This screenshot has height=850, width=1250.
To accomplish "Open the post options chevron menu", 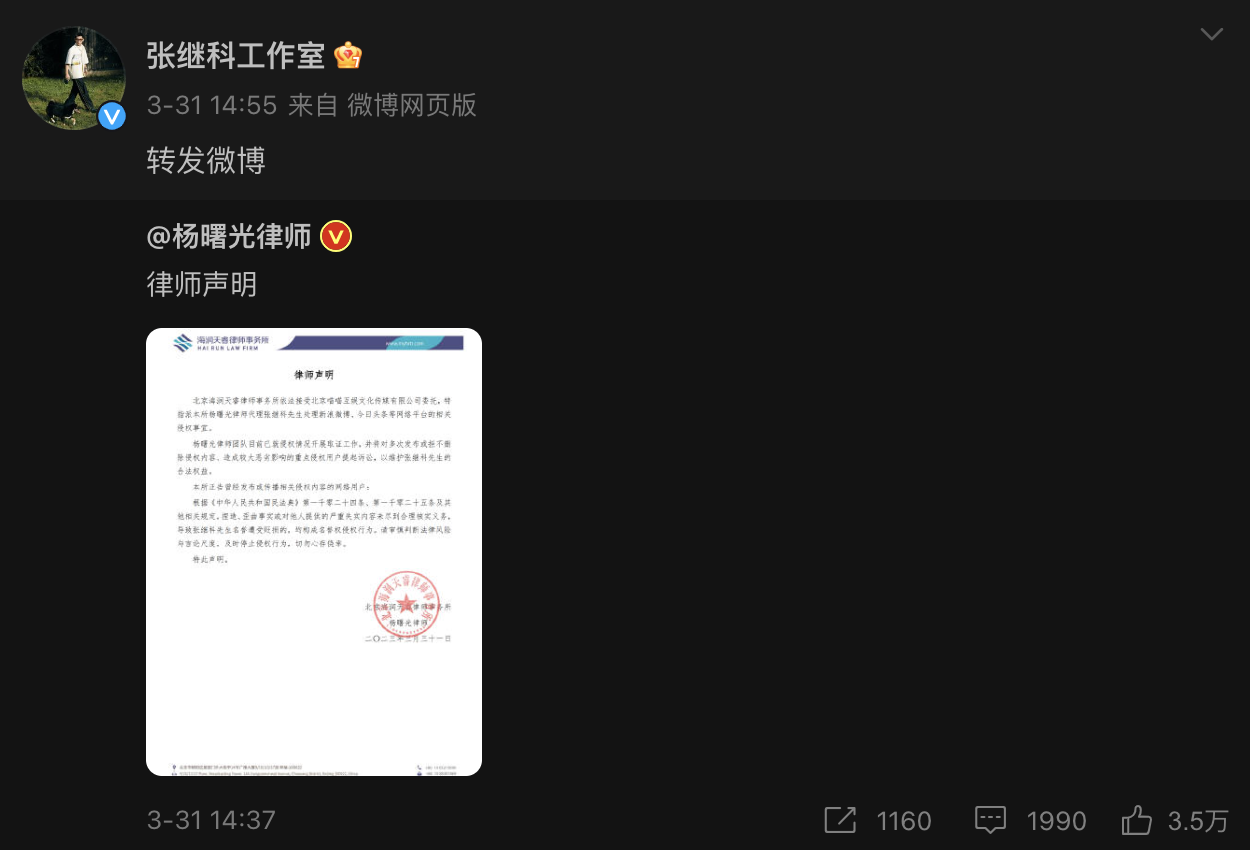I will tap(1211, 35).
